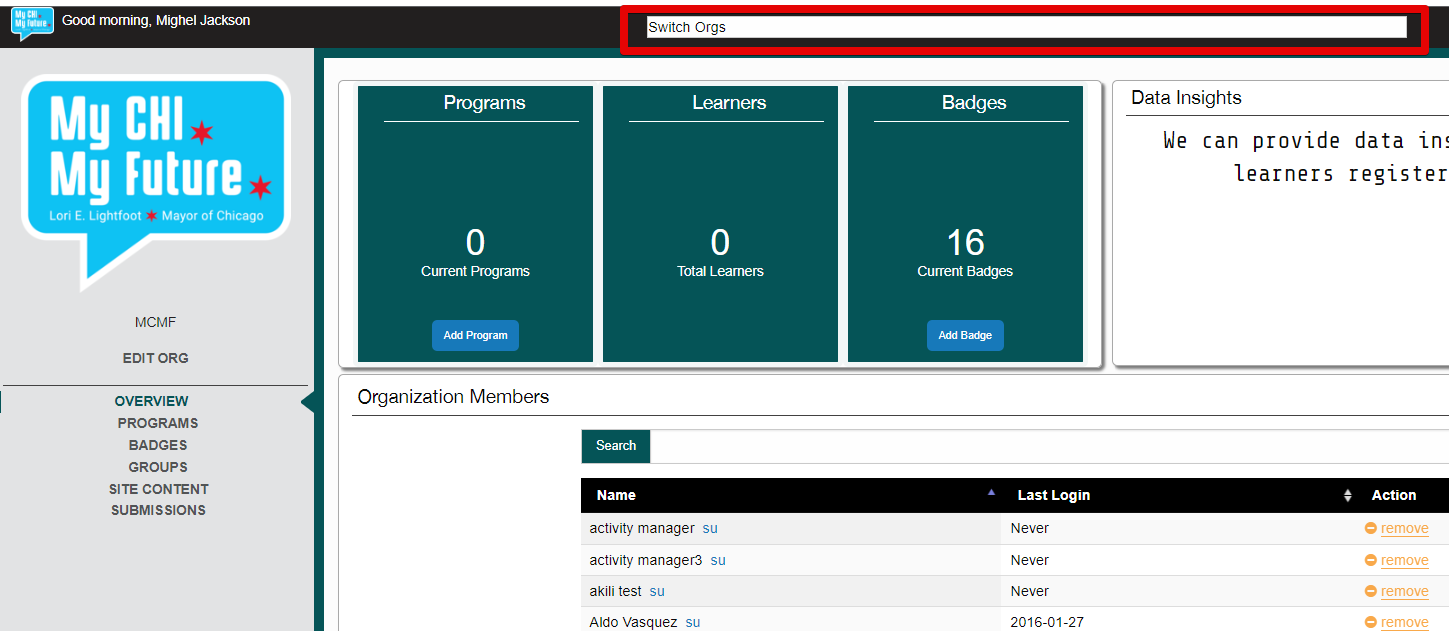Viewport: 1449px width, 631px height.
Task: Open Submissions in the sidebar
Action: (x=158, y=510)
